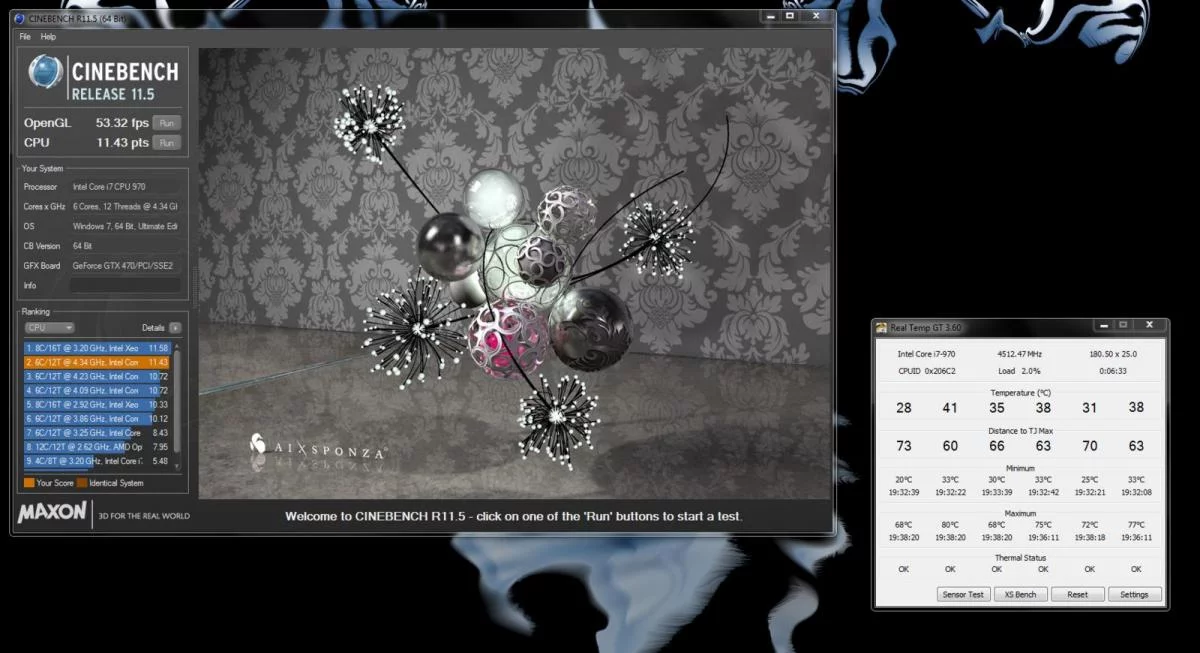Click the 0:06:33 uptime reading
Screen dimensions: 1200x653
point(1113,370)
